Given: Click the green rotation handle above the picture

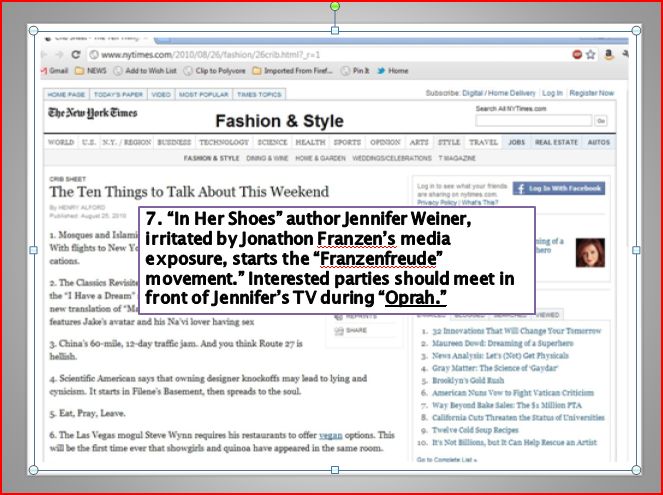Looking at the screenshot, I should [x=335, y=6].
